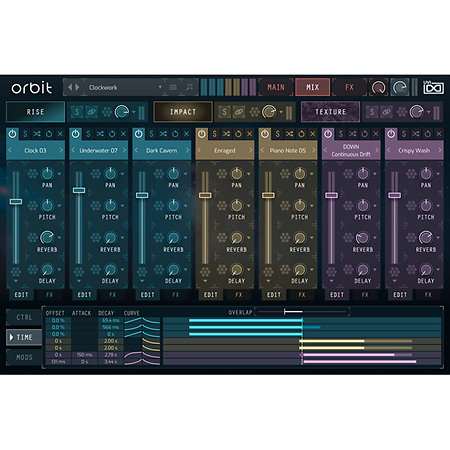
Task: Open Pitch dropdown arrow on Enraged
Action: click(249, 206)
